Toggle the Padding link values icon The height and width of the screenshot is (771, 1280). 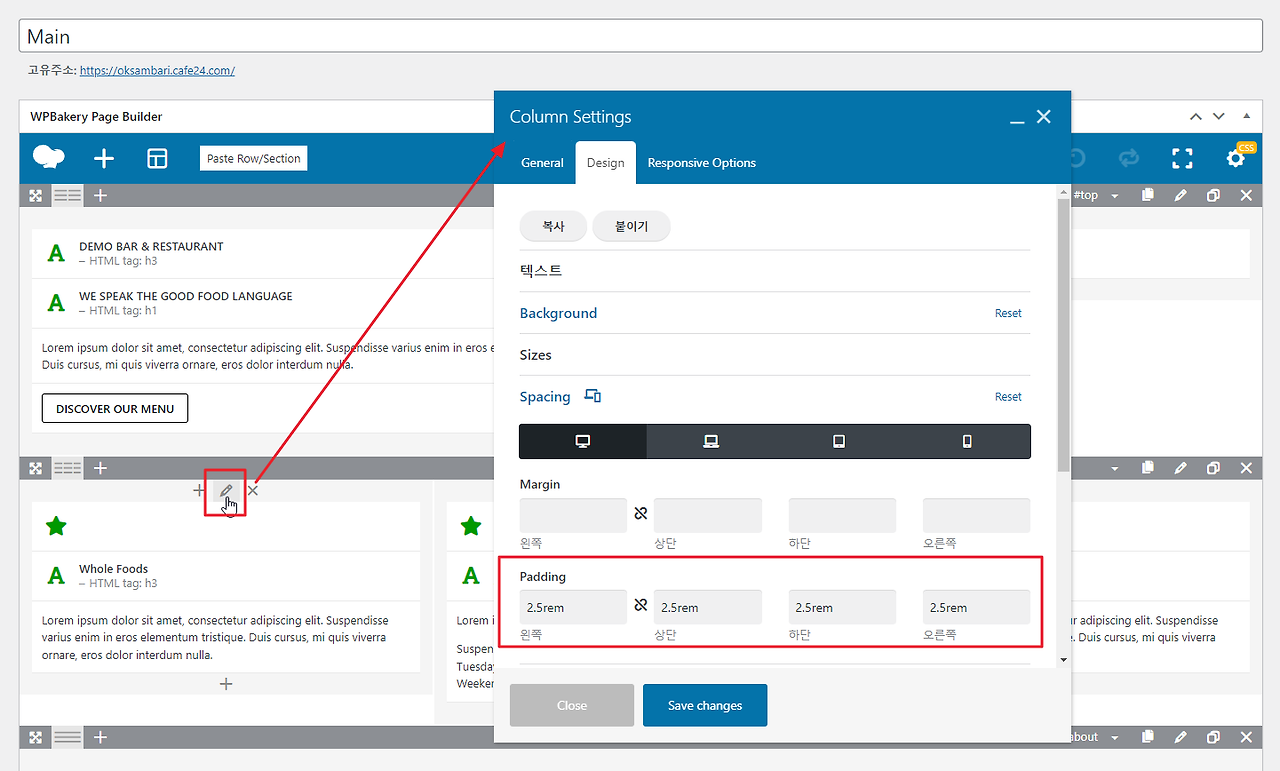coord(641,606)
